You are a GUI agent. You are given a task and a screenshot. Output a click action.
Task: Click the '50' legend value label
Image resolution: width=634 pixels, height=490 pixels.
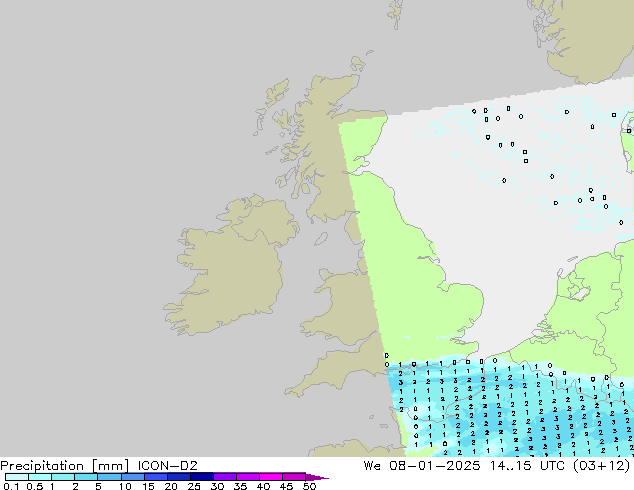click(x=310, y=486)
